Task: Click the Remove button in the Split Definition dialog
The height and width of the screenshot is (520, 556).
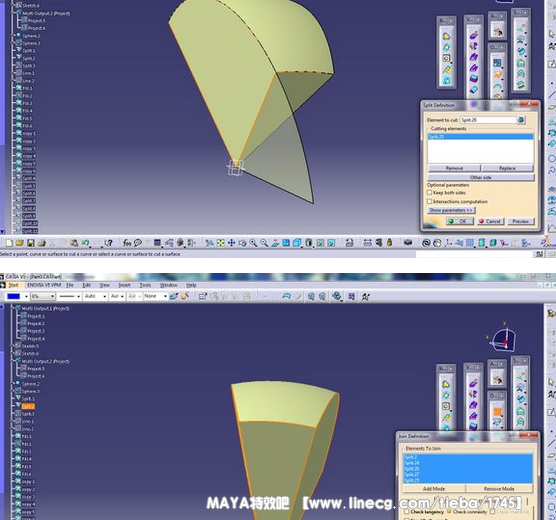Action: pyautogui.click(x=454, y=168)
